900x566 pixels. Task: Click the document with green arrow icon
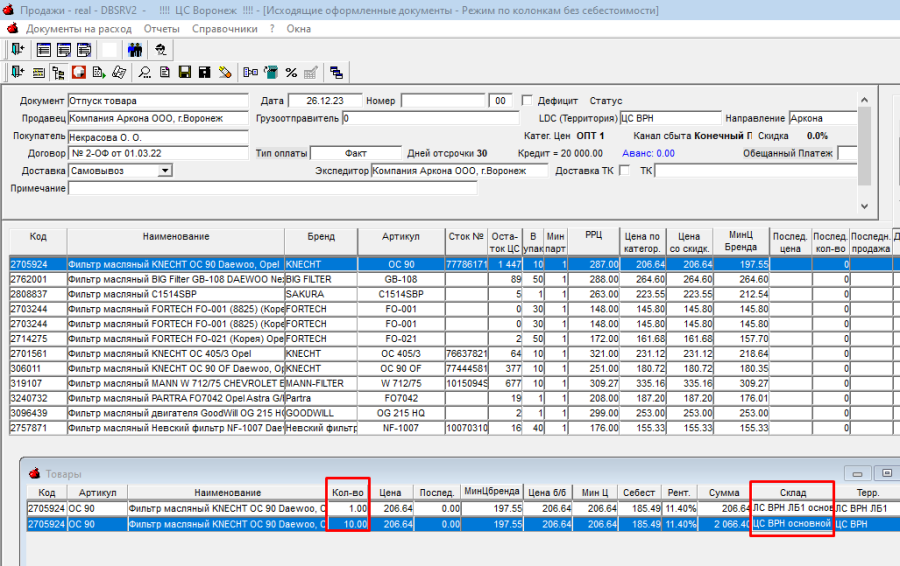pos(99,72)
